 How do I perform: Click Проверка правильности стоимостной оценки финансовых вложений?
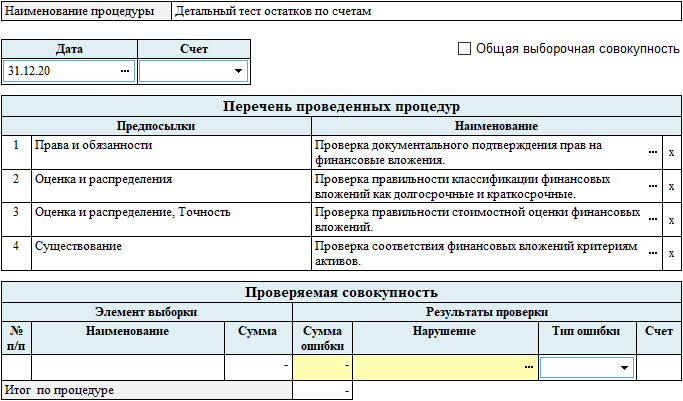tap(477, 219)
